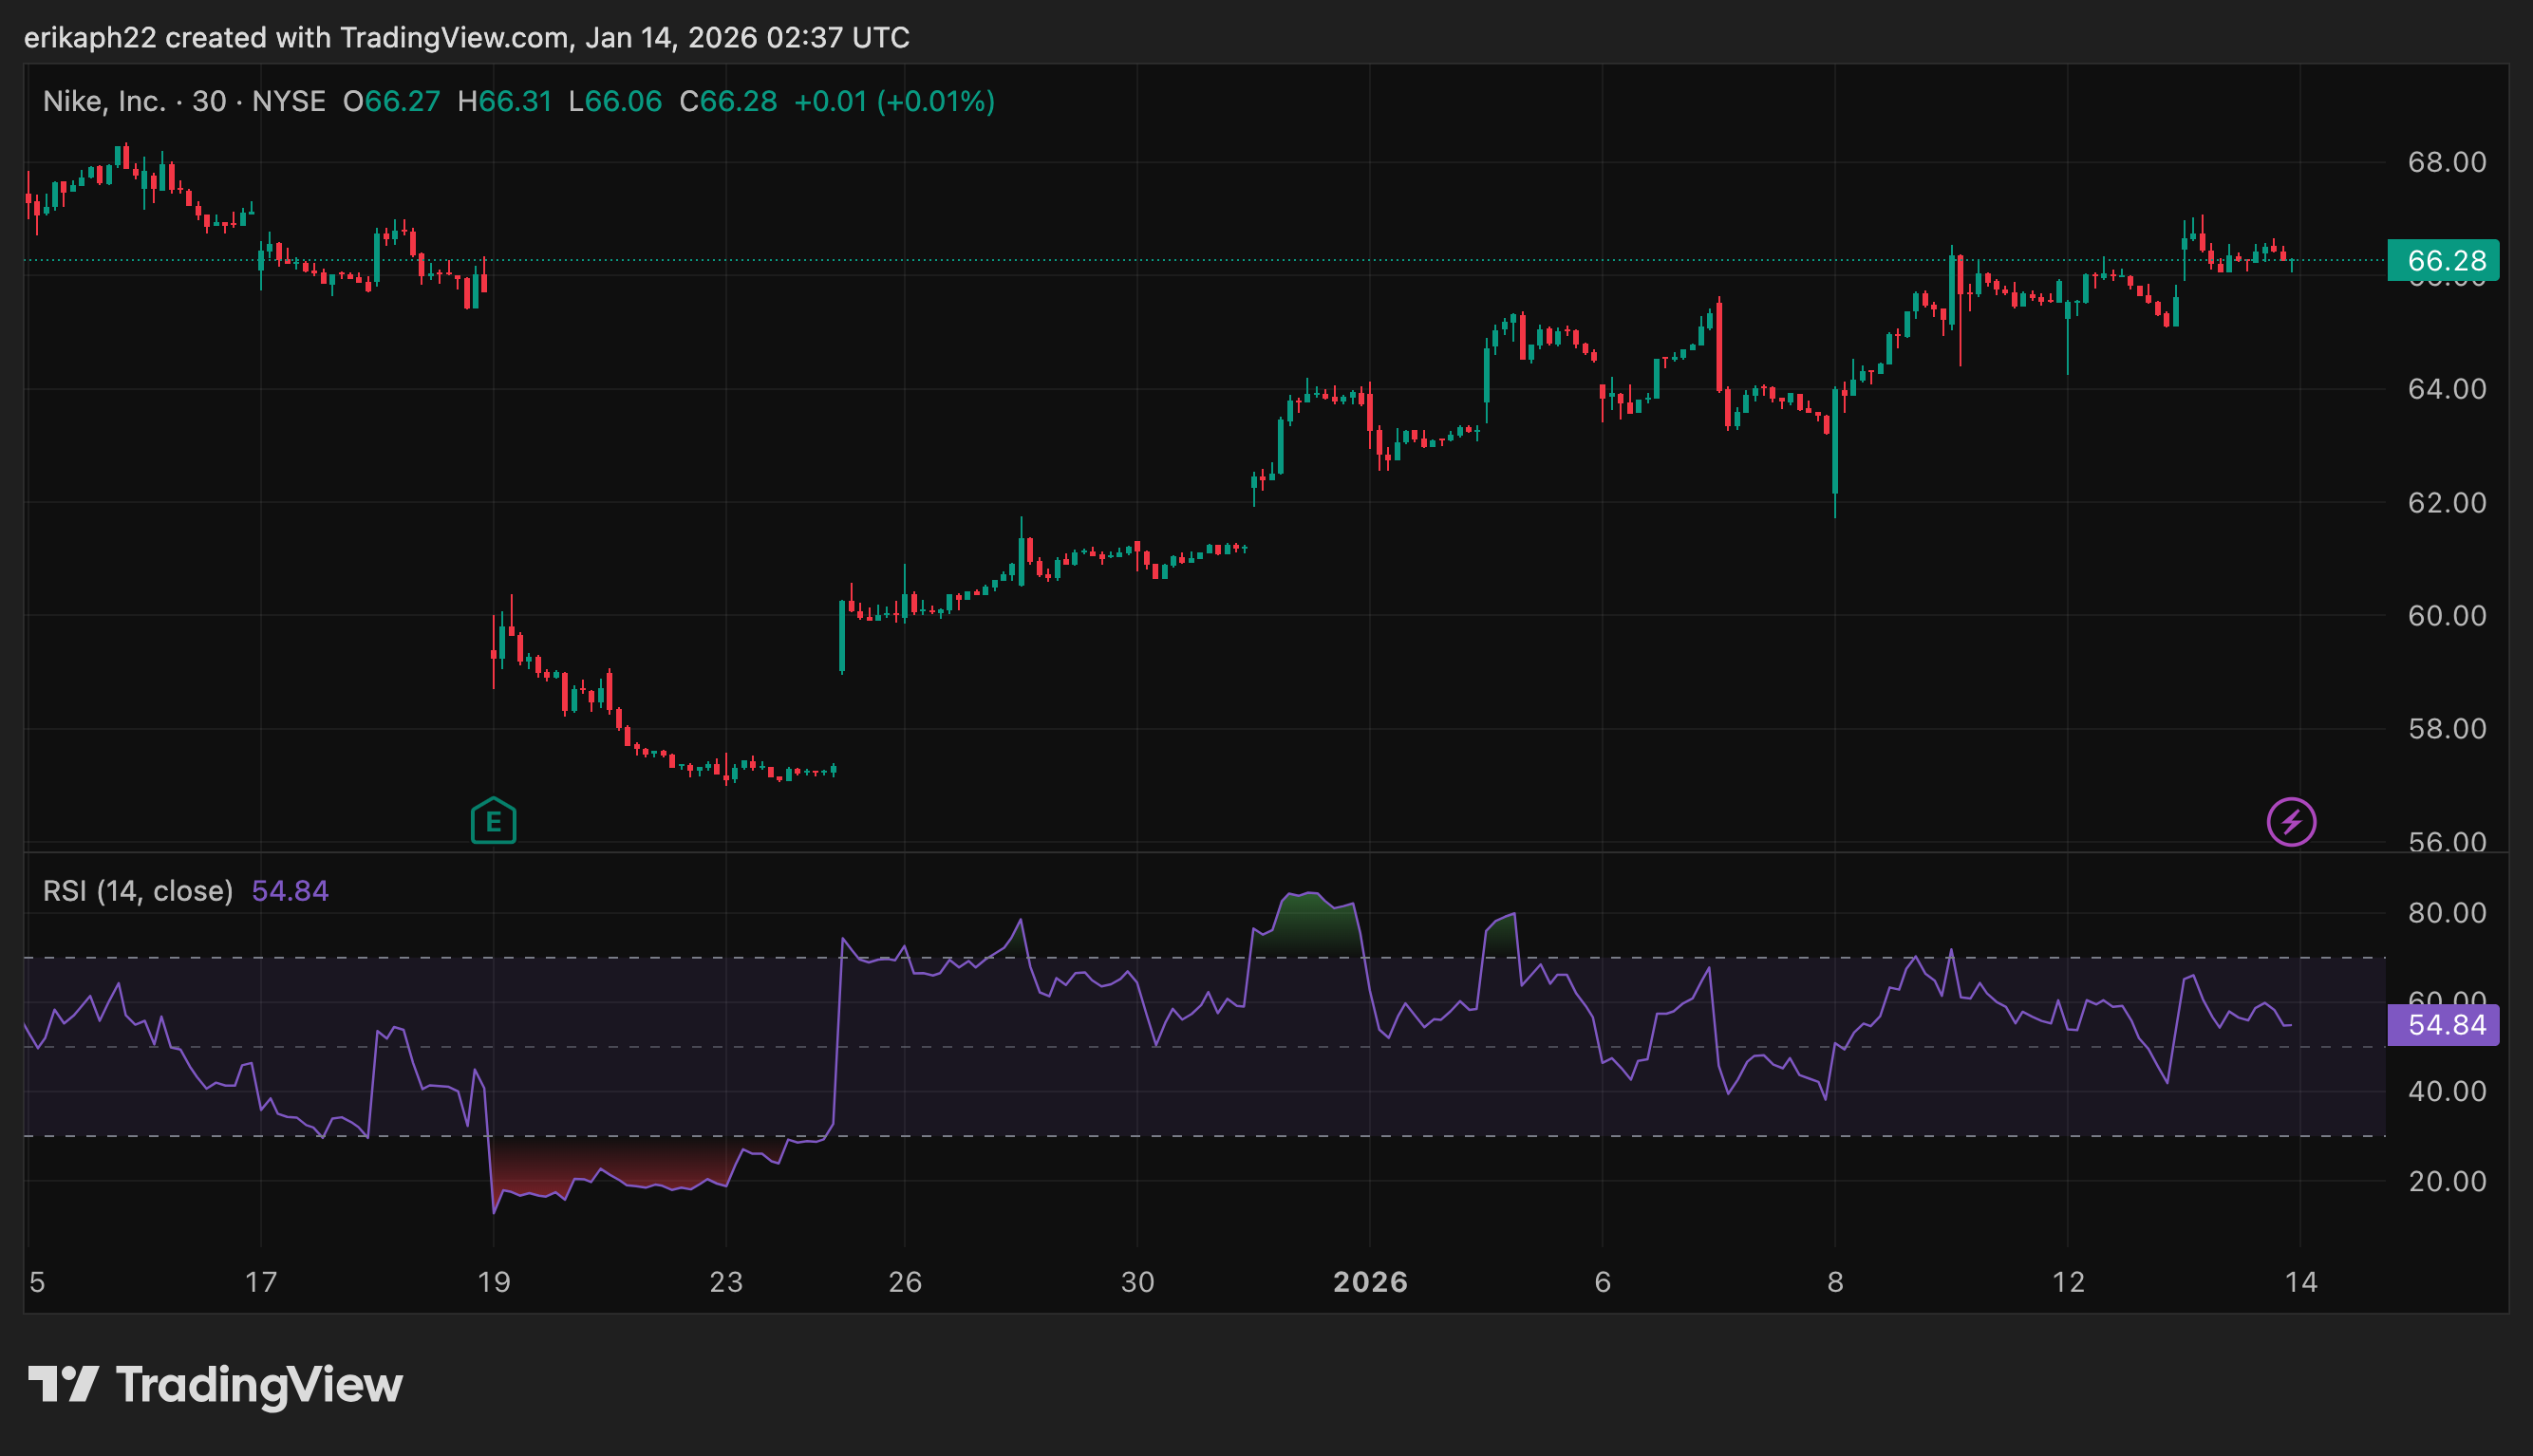Click the Nike, Inc. symbol name
This screenshot has height=1456, width=2533.
pos(104,102)
